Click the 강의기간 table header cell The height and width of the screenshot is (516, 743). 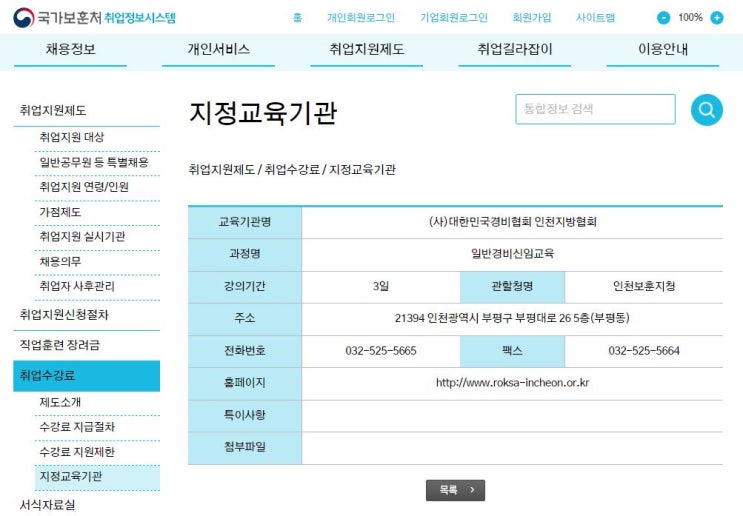(245, 286)
